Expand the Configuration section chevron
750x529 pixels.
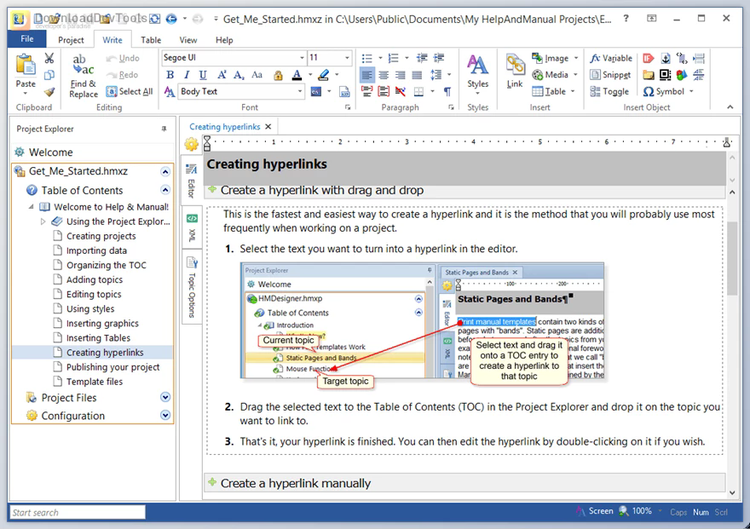point(165,415)
